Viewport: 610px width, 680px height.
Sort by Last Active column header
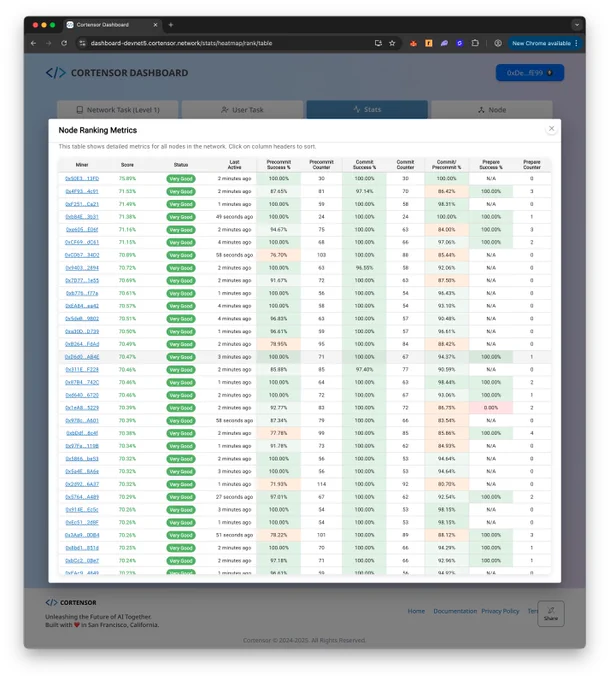pos(235,165)
